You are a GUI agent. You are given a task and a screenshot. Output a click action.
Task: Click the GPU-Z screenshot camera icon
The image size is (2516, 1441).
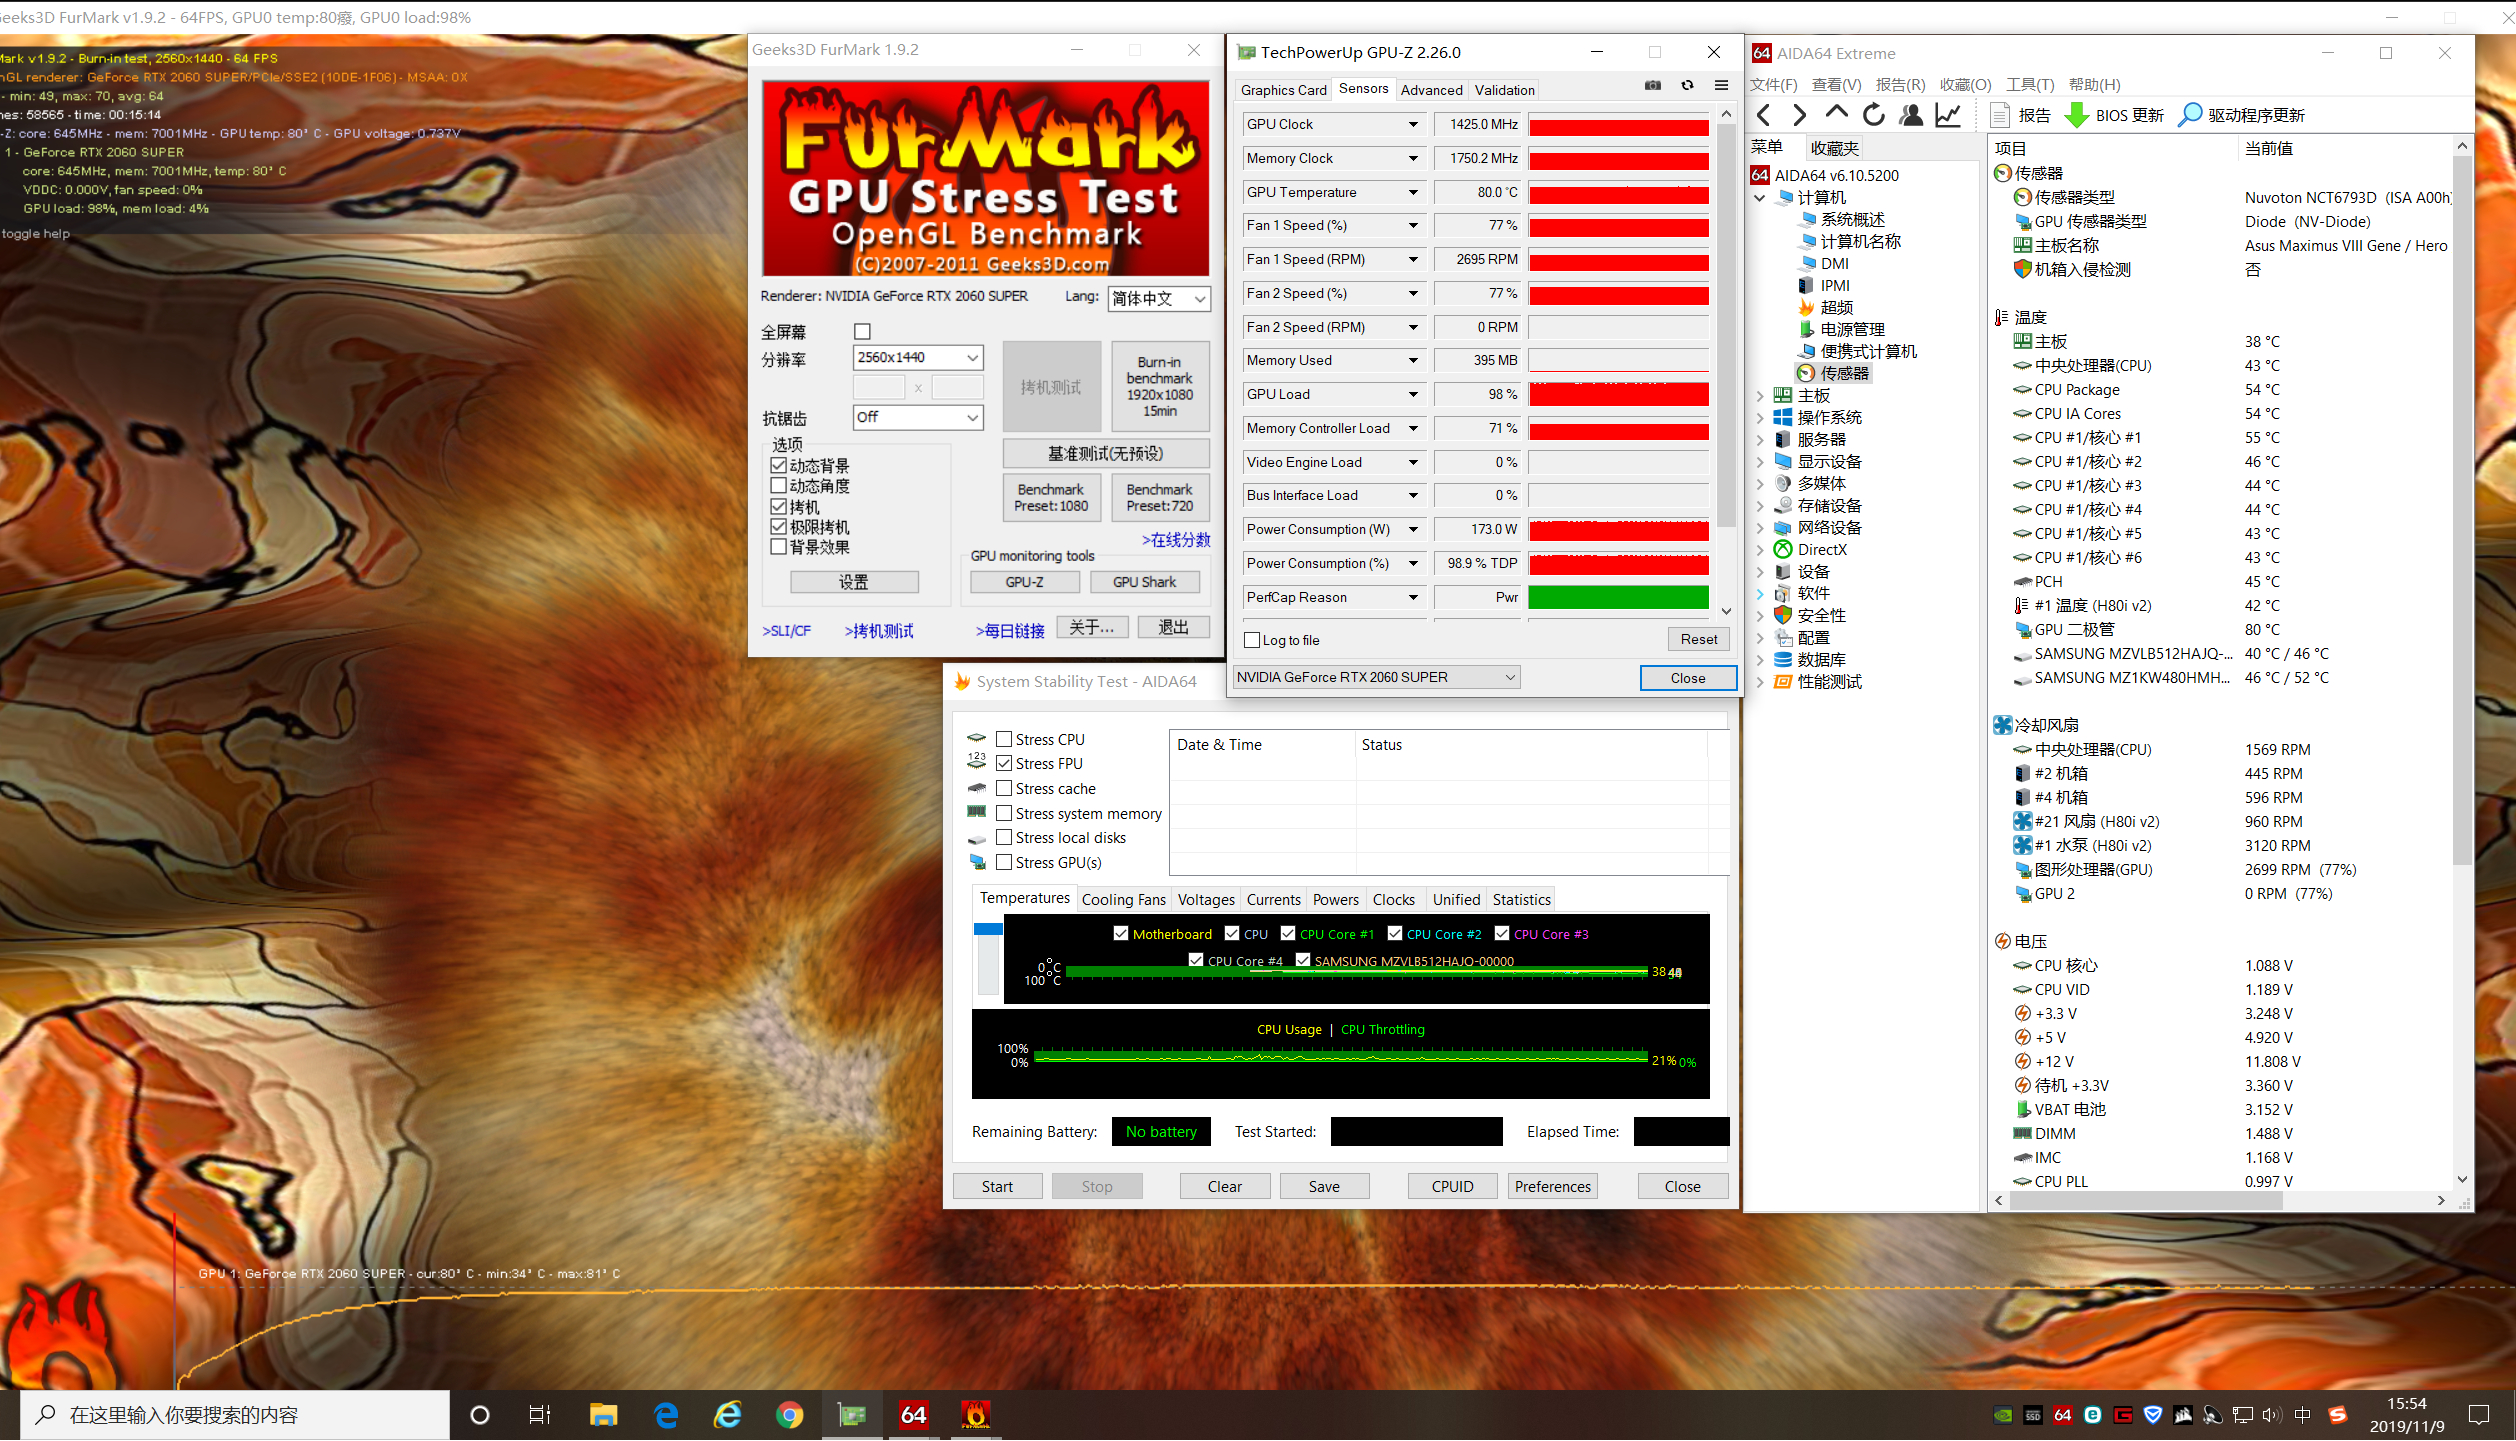(x=1653, y=86)
